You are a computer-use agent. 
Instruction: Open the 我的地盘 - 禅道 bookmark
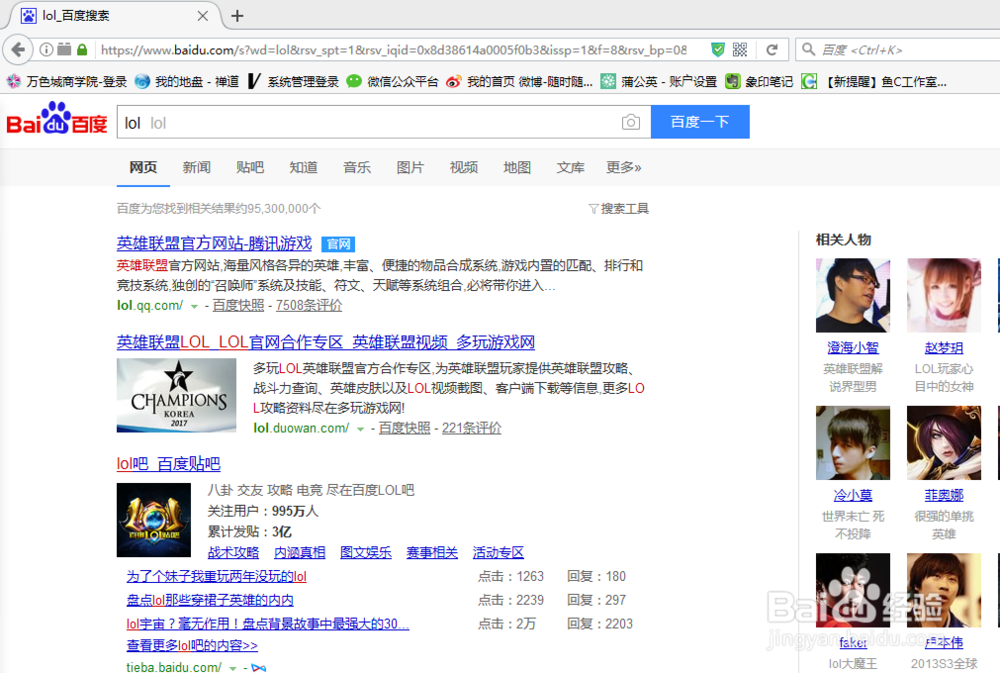[x=188, y=82]
